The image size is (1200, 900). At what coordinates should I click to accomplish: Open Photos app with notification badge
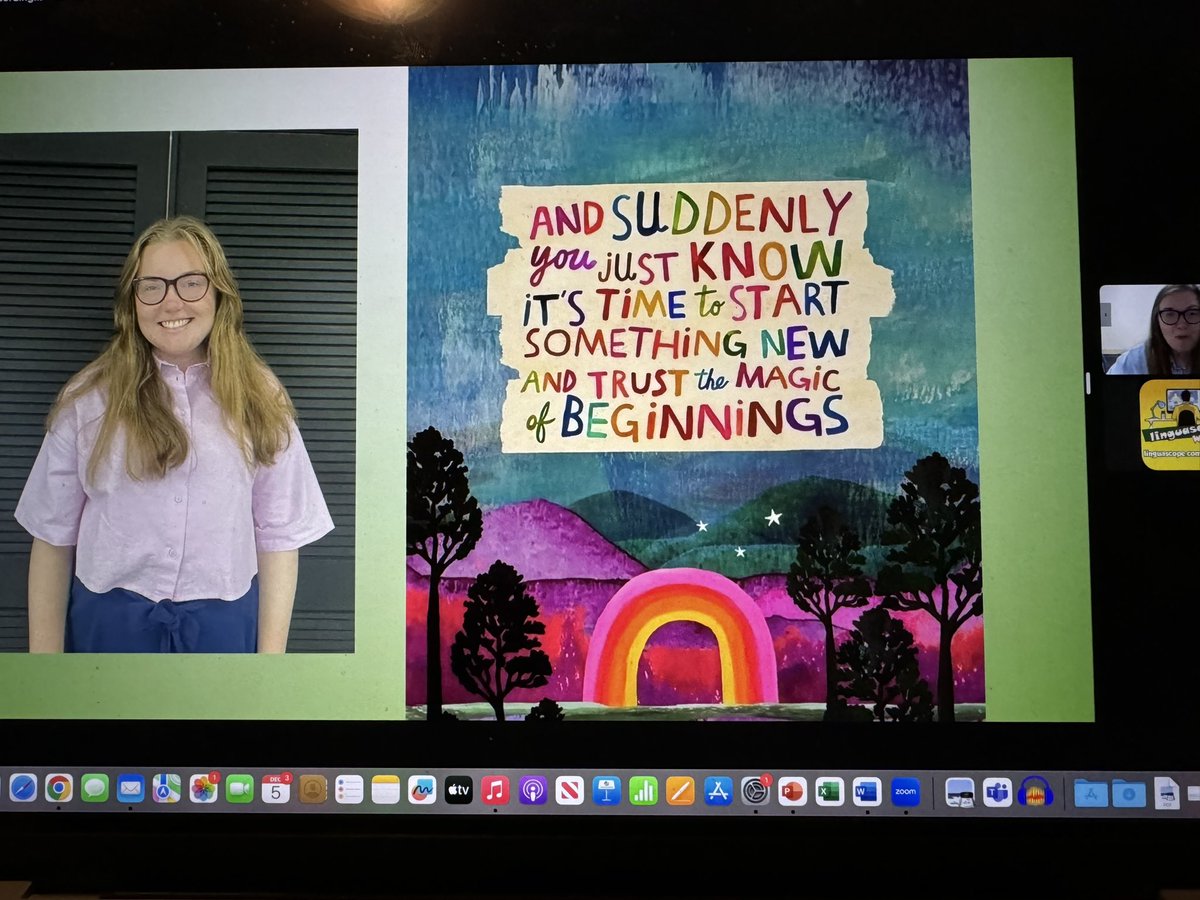[x=204, y=788]
